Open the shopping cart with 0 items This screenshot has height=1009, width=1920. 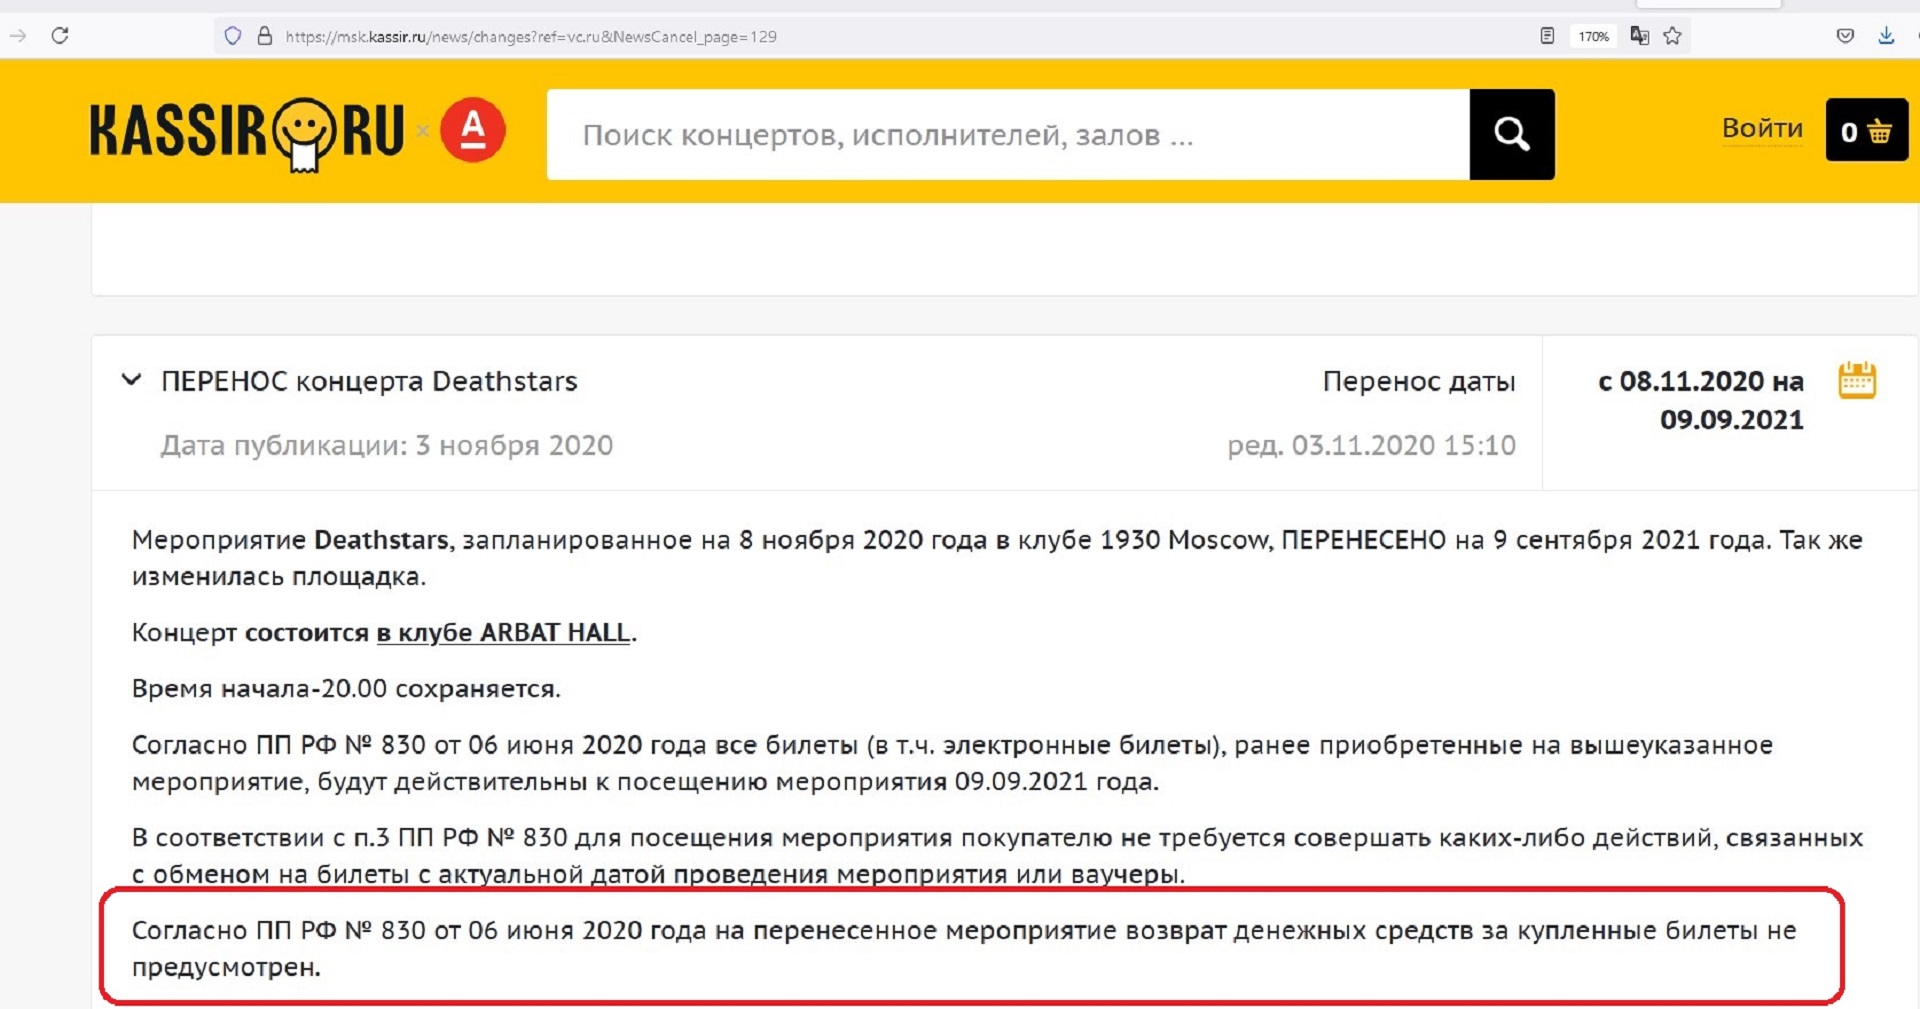[x=1867, y=130]
